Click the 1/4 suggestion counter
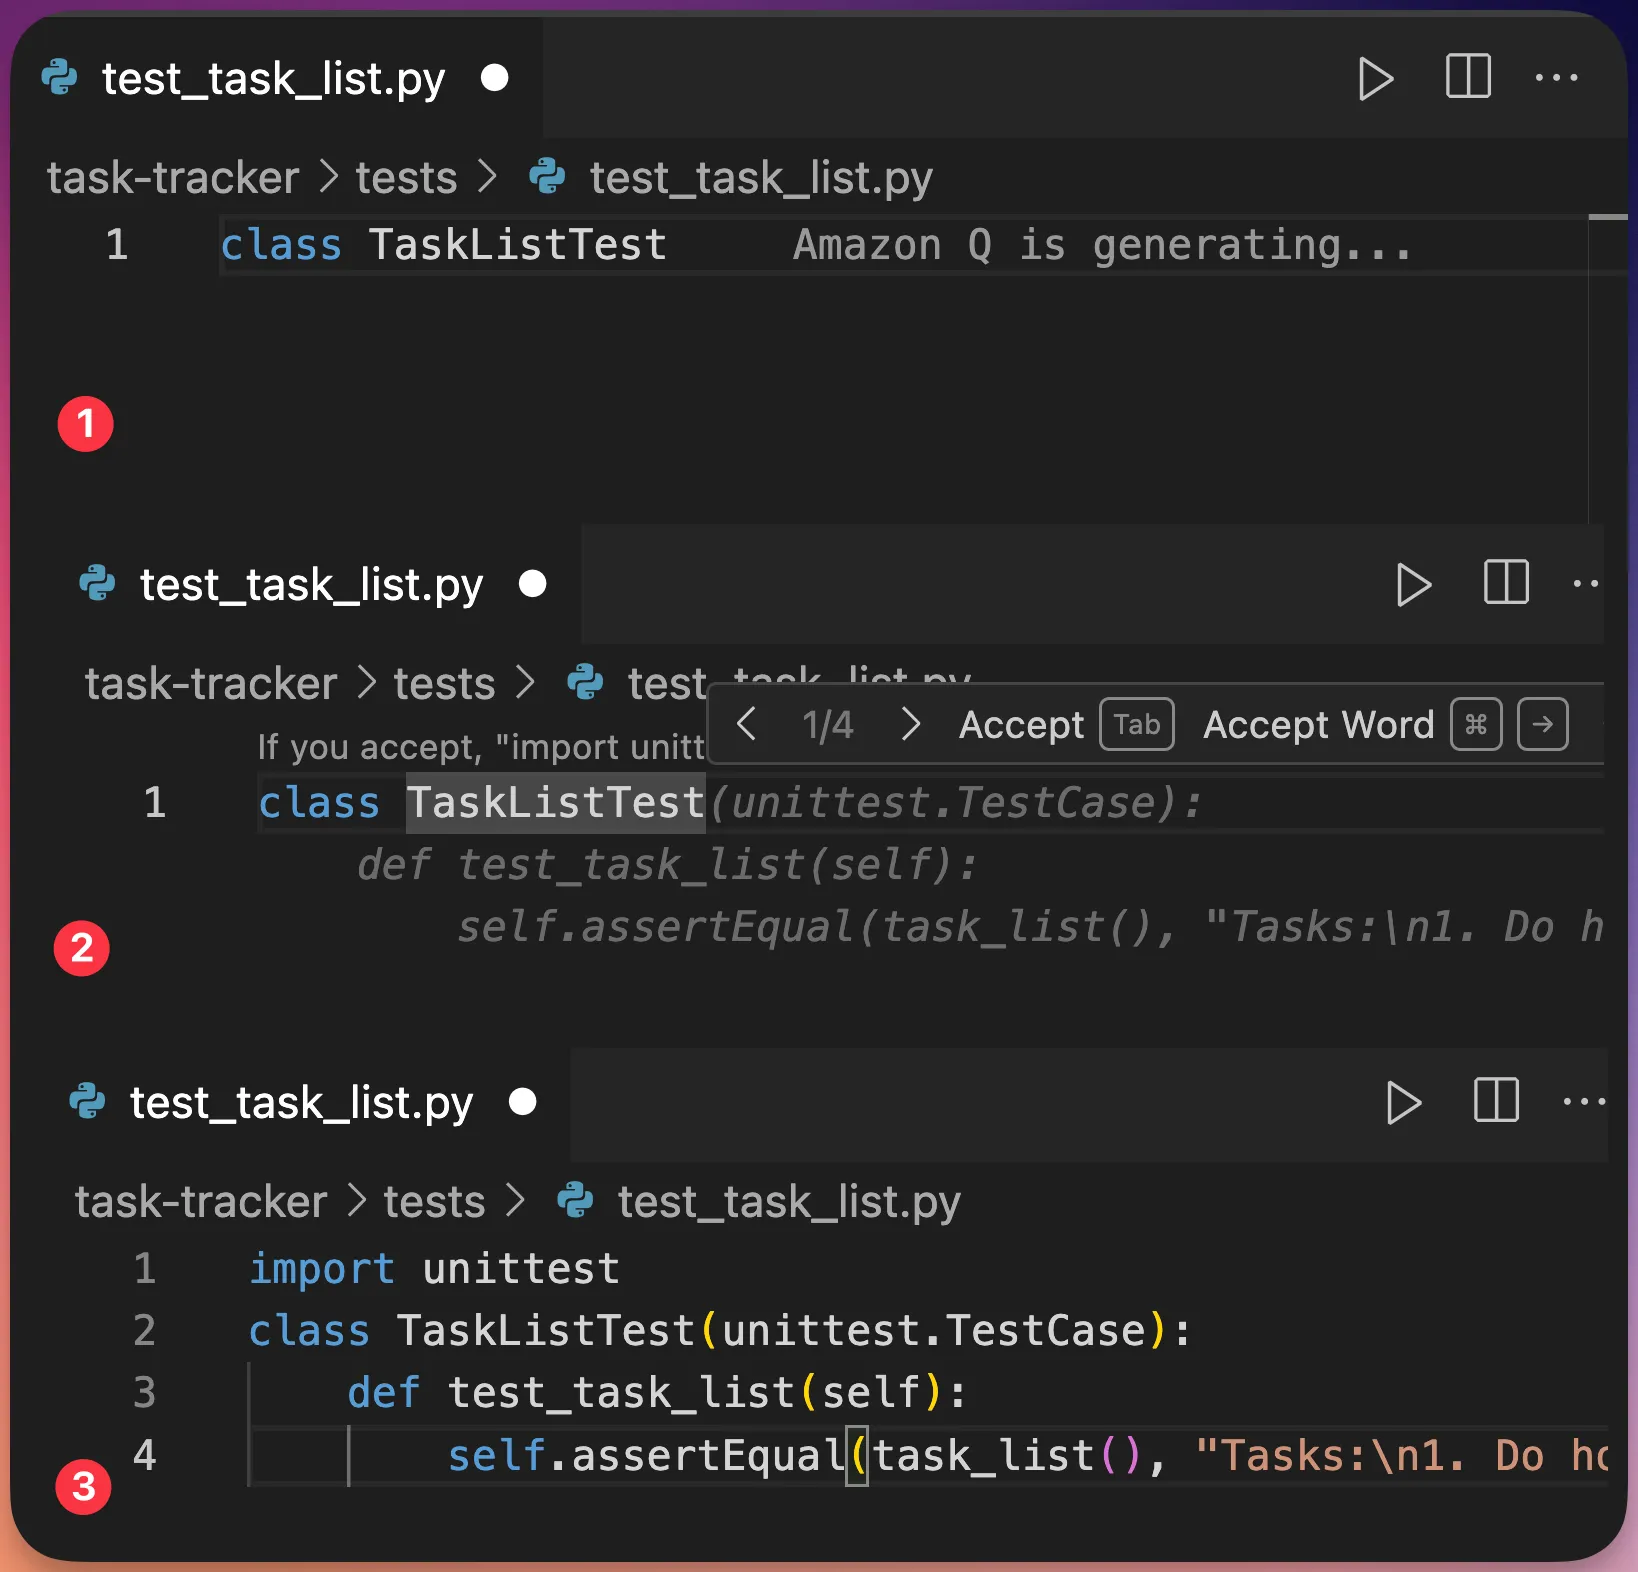This screenshot has height=1572, width=1638. pyautogui.click(x=828, y=724)
